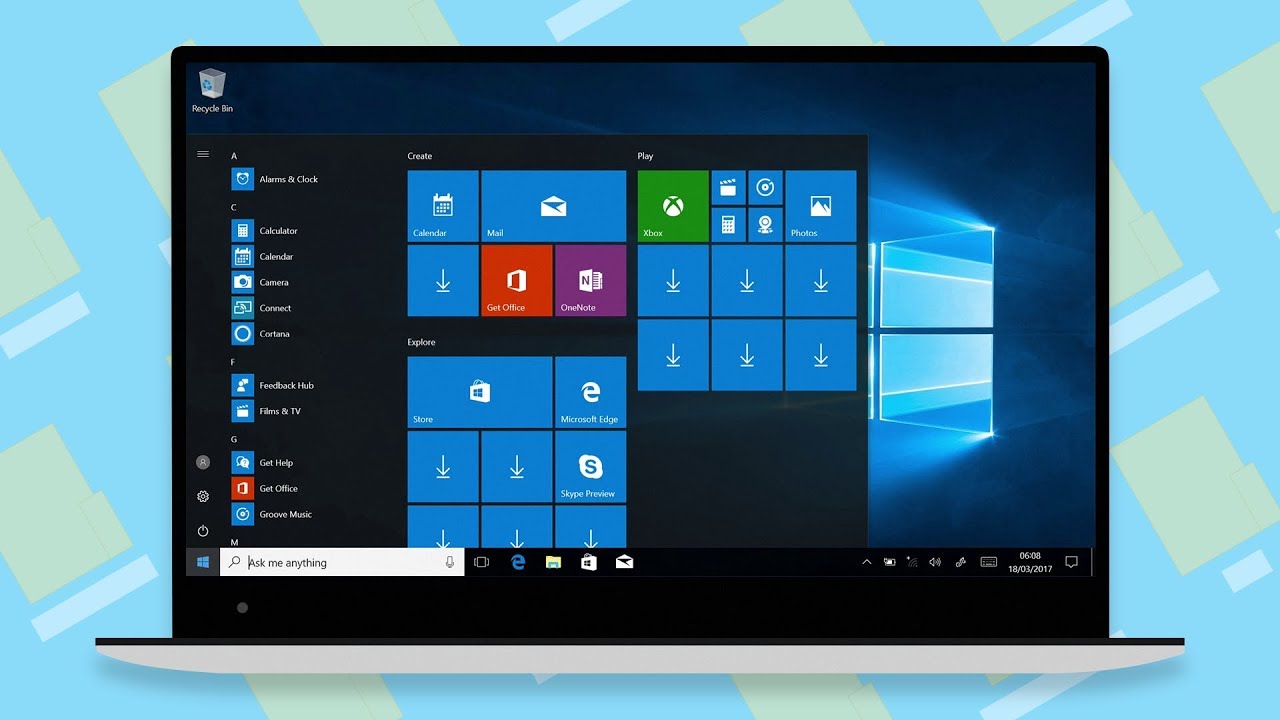
Task: Open the Photos tile
Action: point(821,206)
